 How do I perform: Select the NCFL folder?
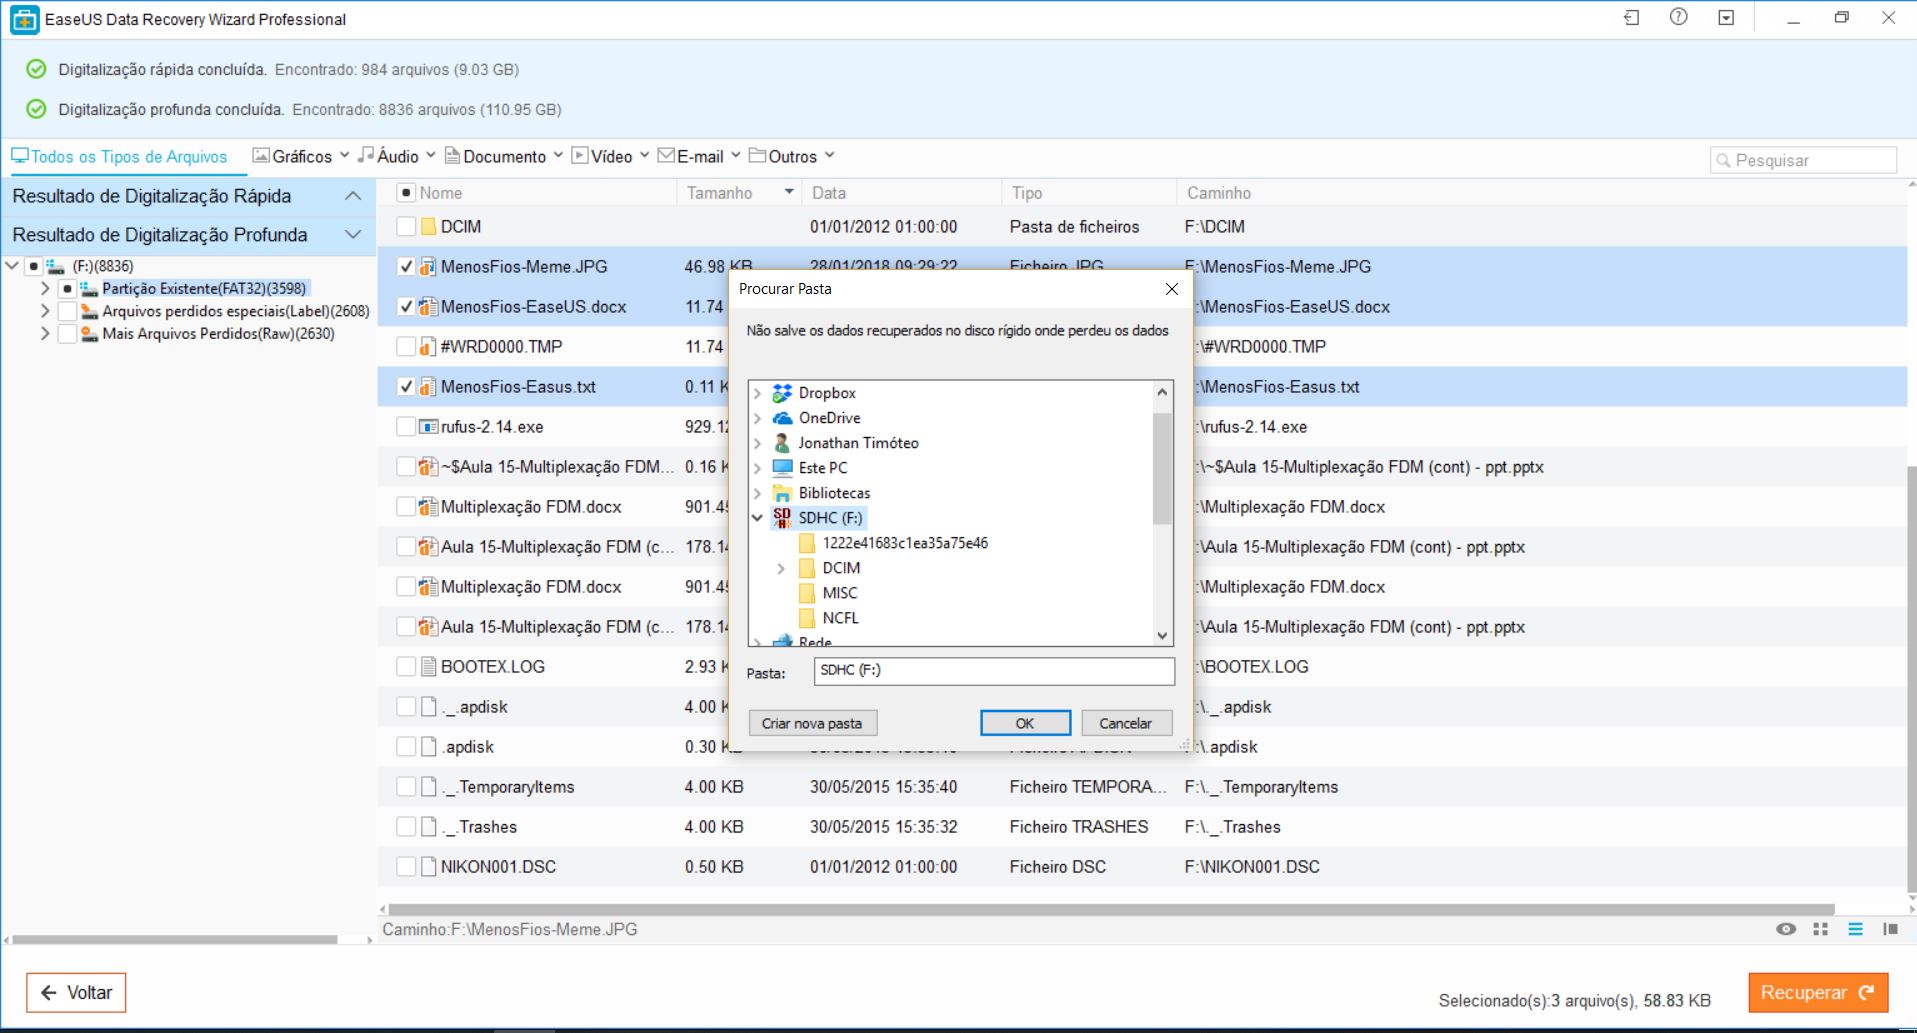tap(840, 618)
